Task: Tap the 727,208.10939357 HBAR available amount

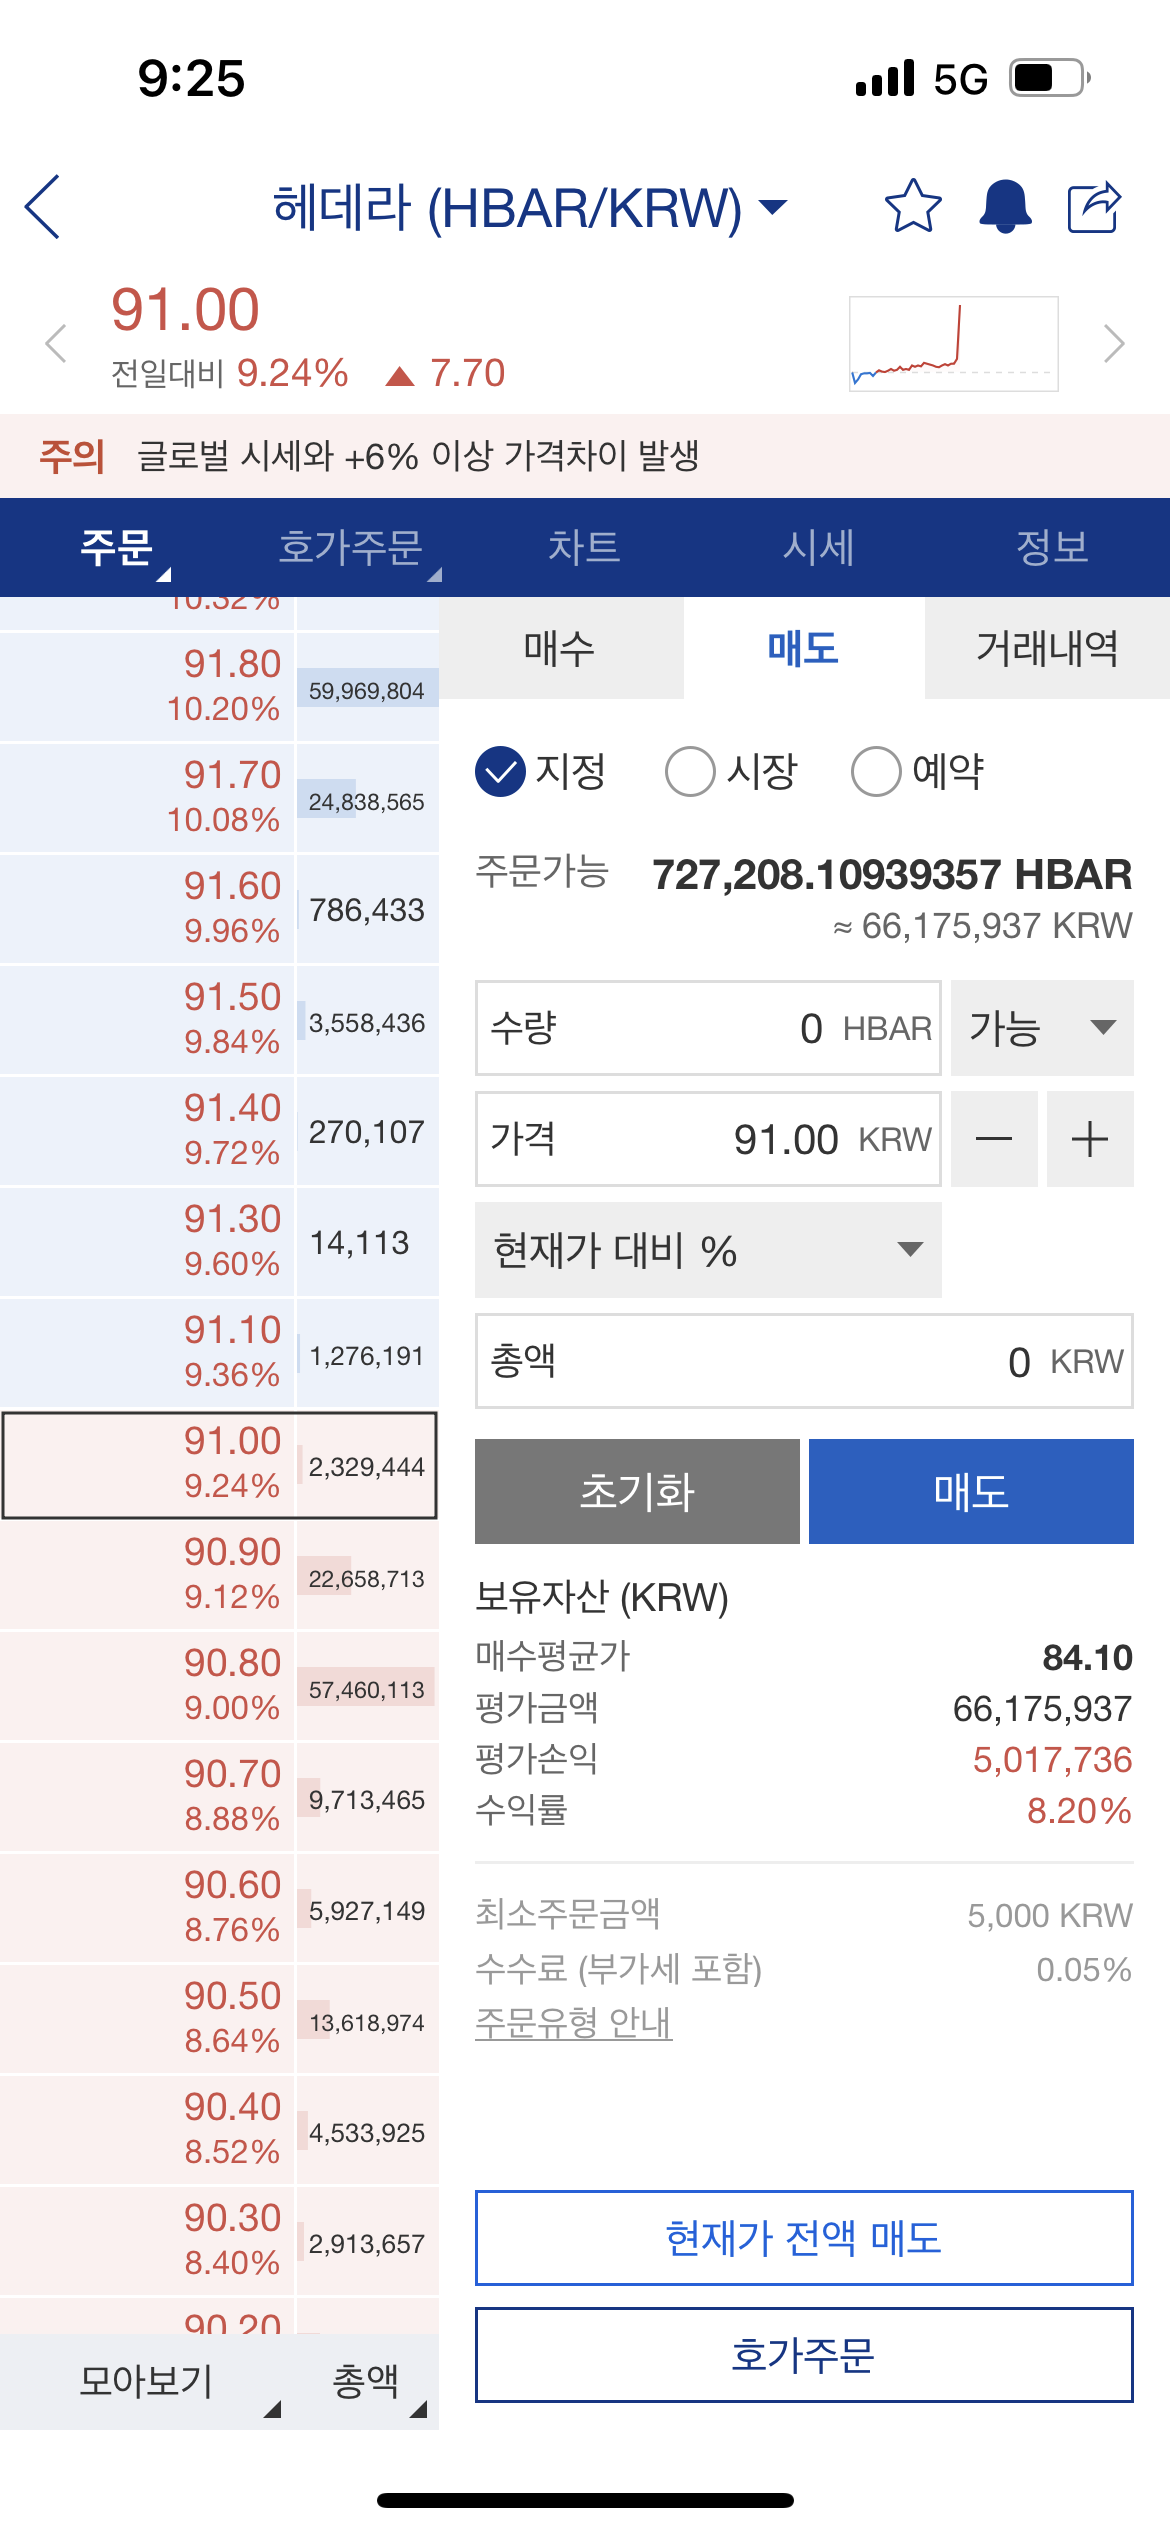Action: click(892, 874)
